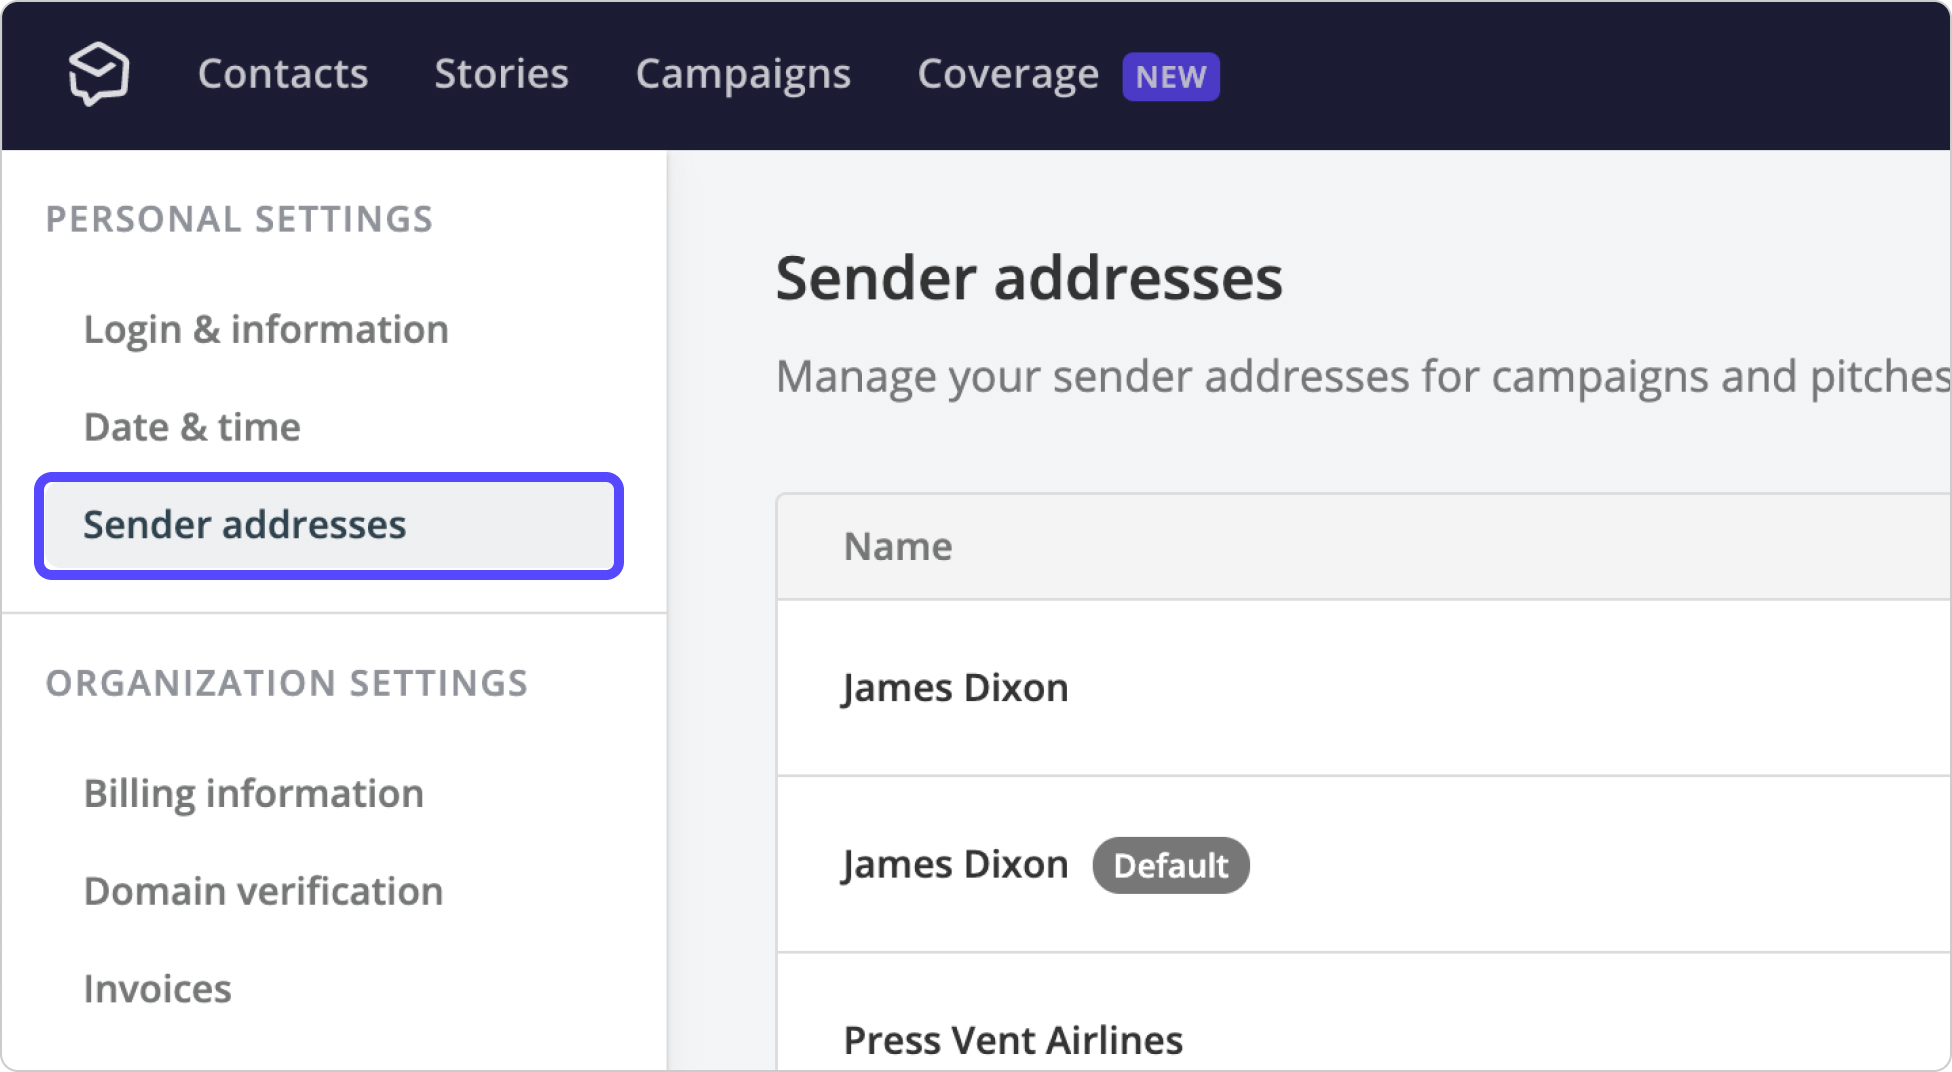Click the ORGANIZATION SETTINGS section label

tap(287, 684)
